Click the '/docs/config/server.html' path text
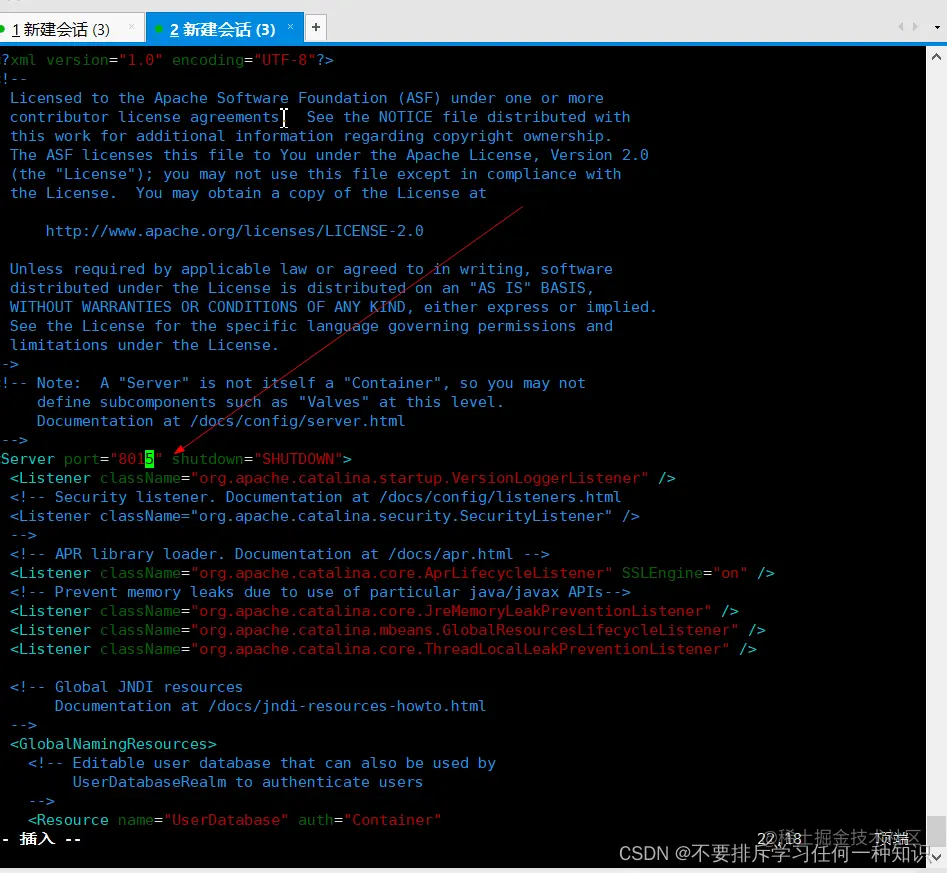This screenshot has height=873, width=947. [297, 421]
